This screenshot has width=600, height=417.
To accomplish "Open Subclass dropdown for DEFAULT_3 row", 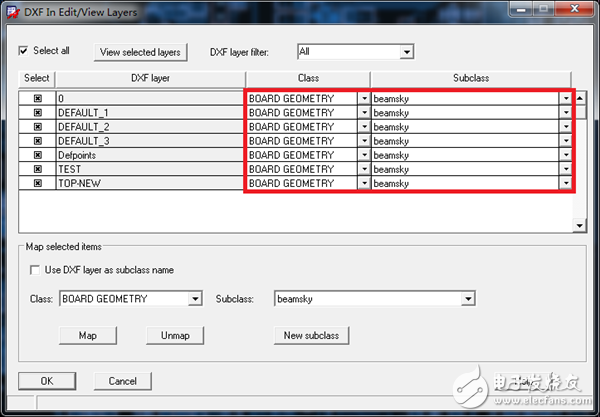I will point(565,141).
